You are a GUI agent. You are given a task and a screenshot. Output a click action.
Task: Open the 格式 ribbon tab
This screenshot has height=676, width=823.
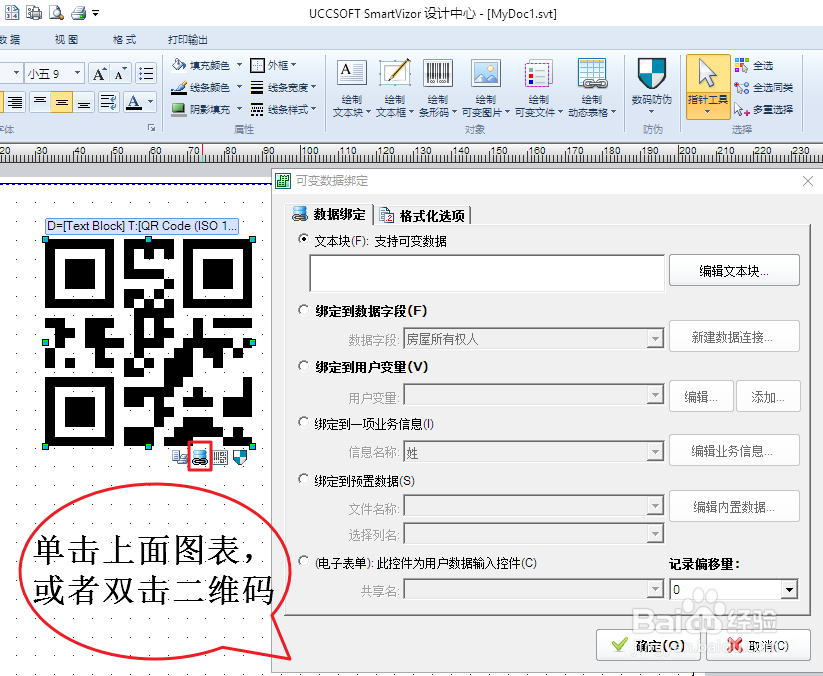click(x=124, y=39)
